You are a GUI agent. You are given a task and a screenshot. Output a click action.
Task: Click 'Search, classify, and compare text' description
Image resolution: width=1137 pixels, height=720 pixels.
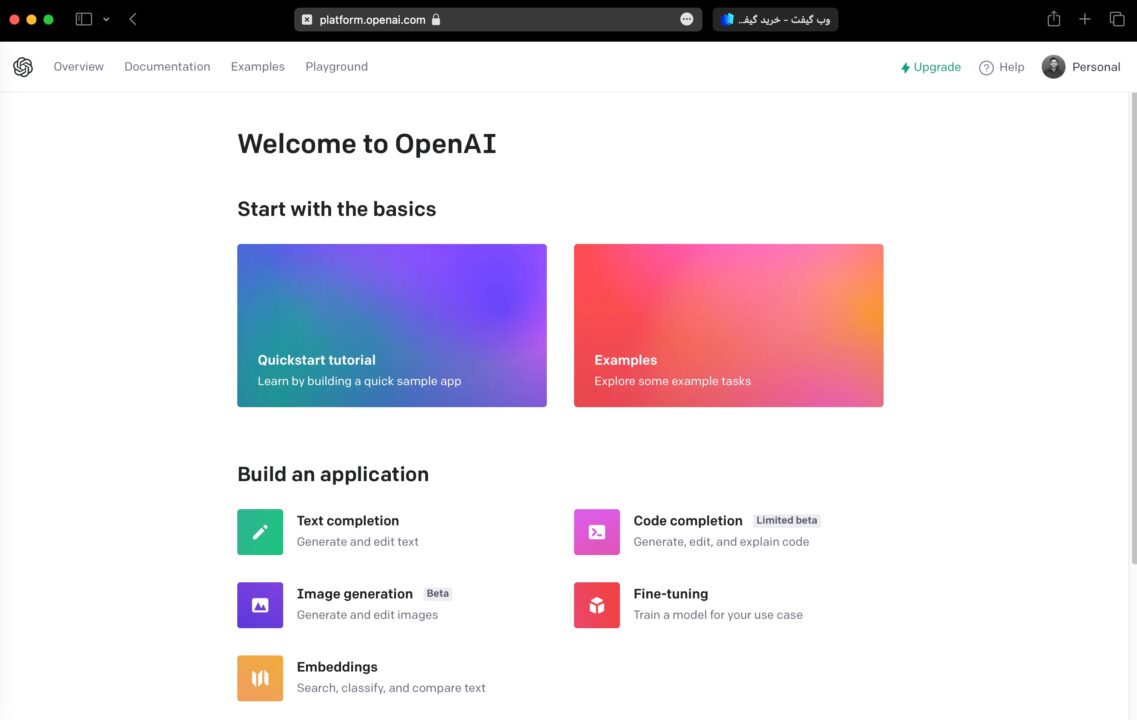[x=391, y=688]
